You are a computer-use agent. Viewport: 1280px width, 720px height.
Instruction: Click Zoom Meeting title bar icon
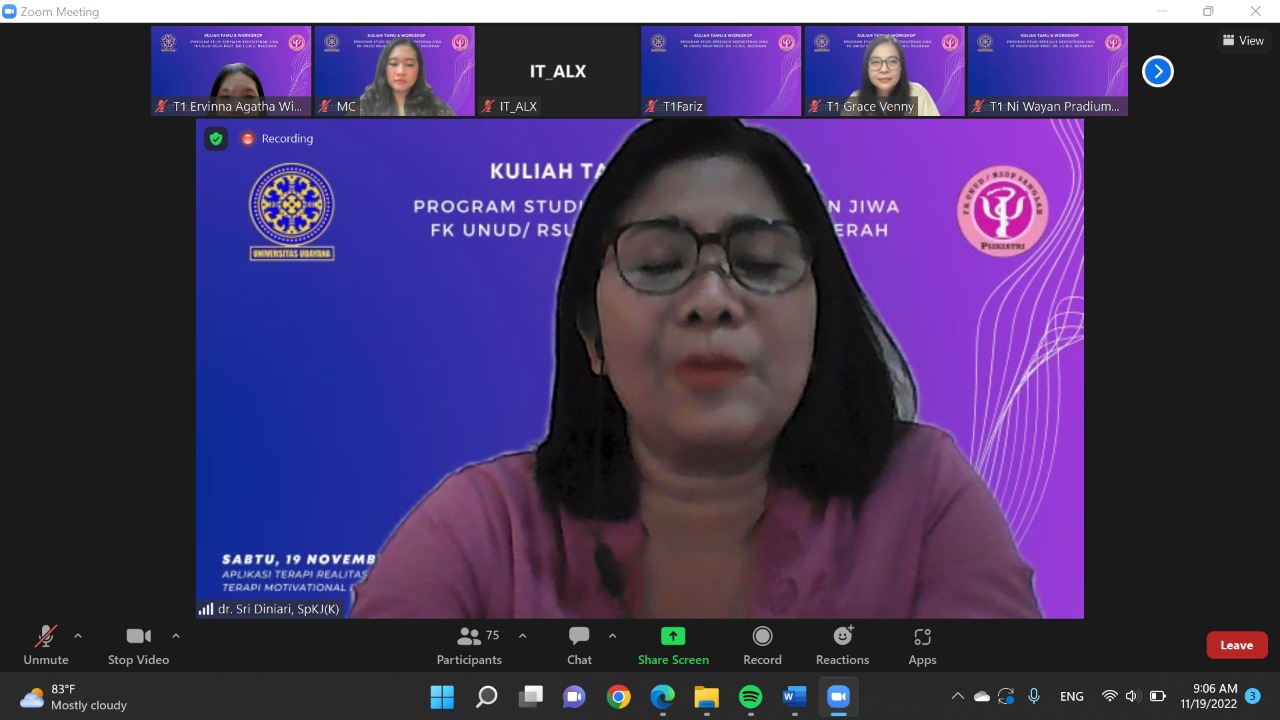[10, 12]
